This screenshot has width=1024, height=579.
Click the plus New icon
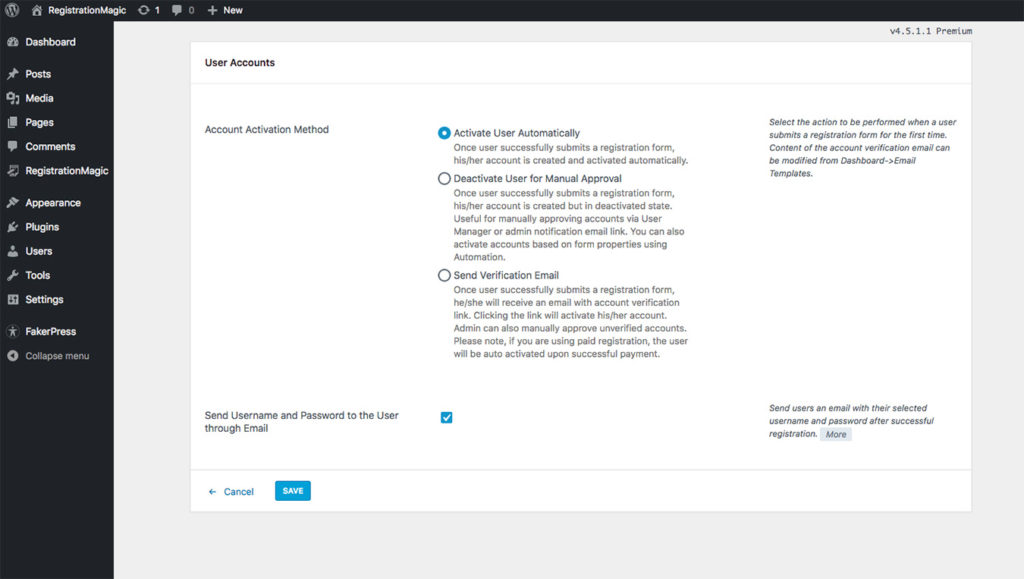click(212, 10)
